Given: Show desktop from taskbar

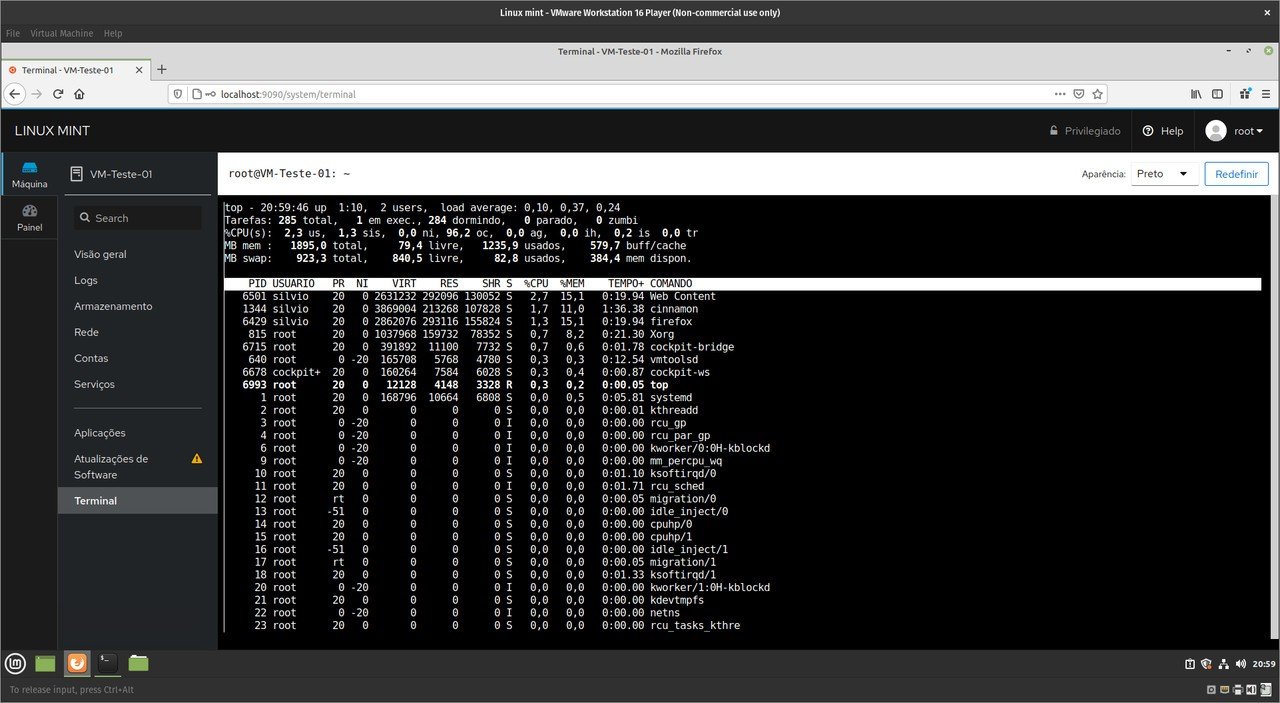Looking at the screenshot, I should pyautogui.click(x=45, y=663).
